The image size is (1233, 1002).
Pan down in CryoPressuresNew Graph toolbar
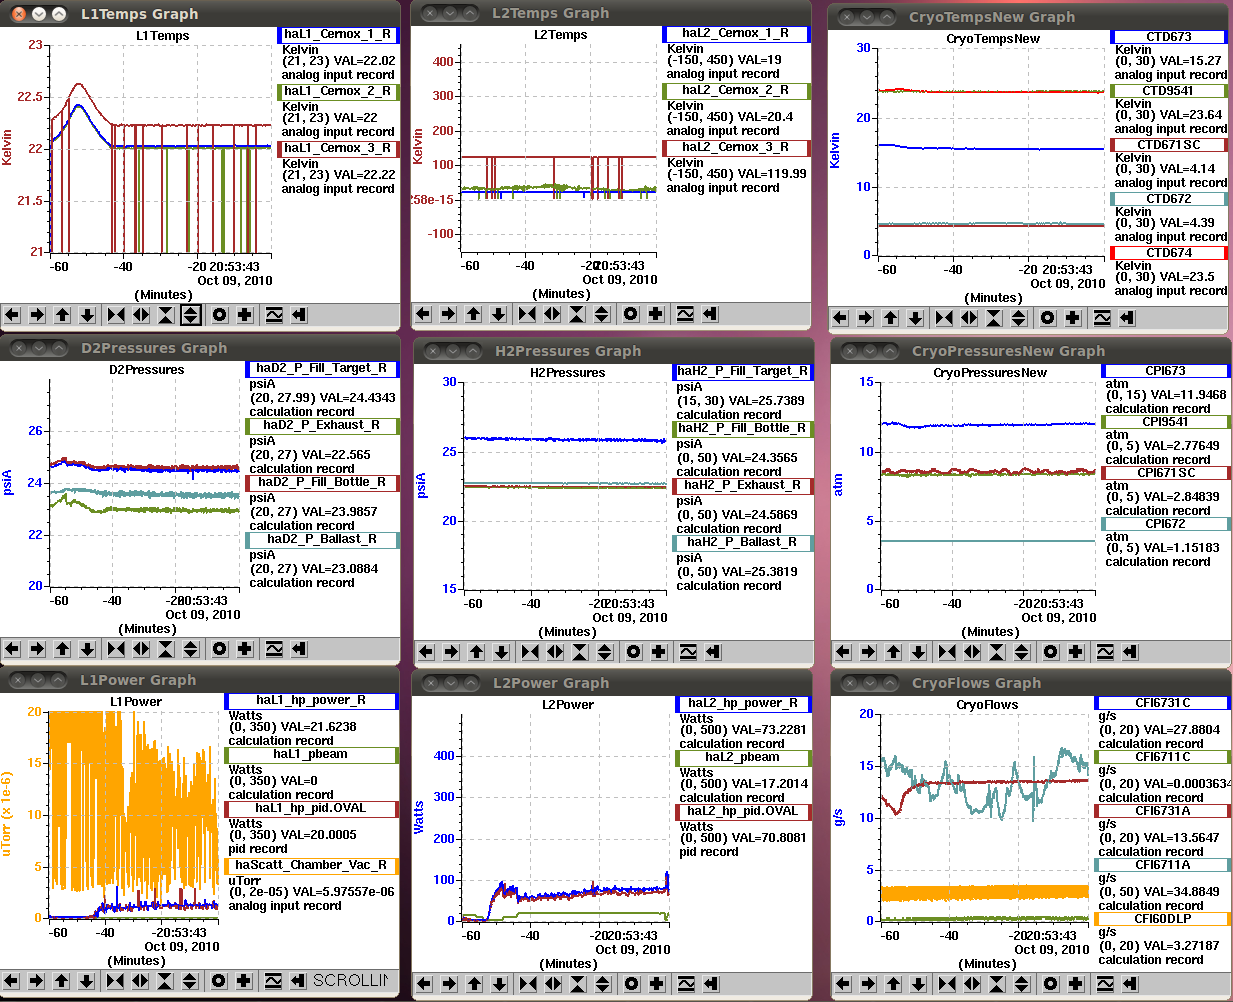tap(918, 652)
